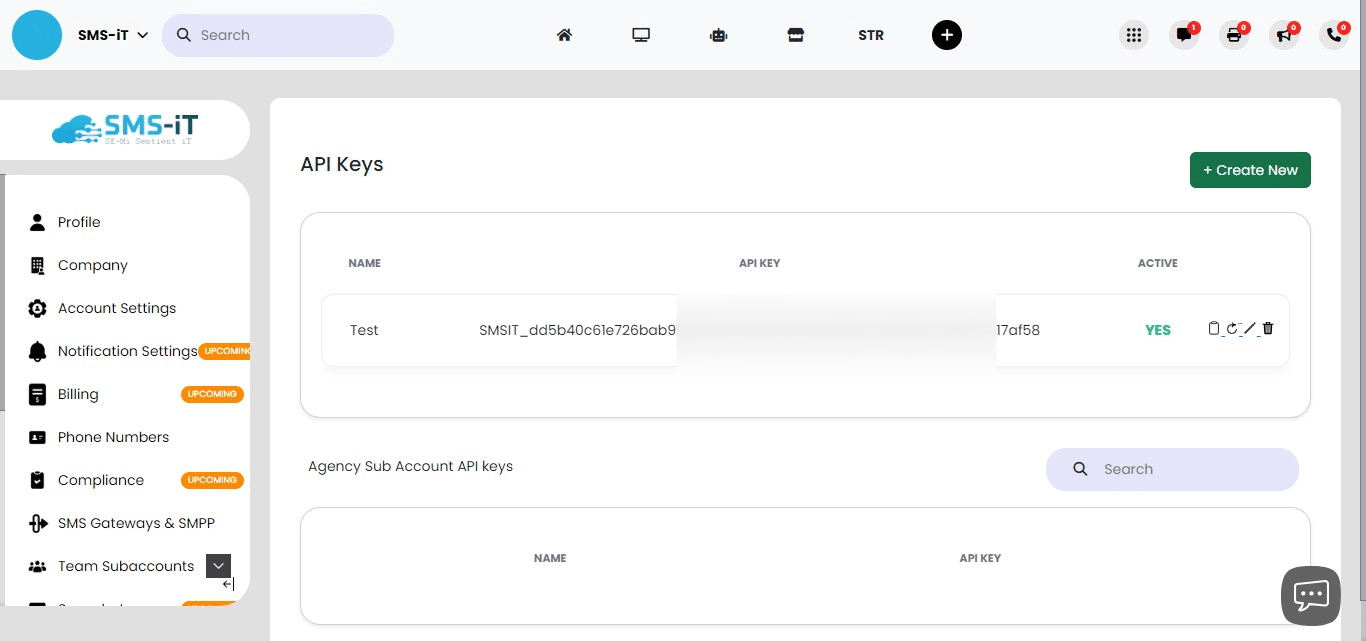Open the storefront icon in top navigation

pyautogui.click(x=795, y=35)
